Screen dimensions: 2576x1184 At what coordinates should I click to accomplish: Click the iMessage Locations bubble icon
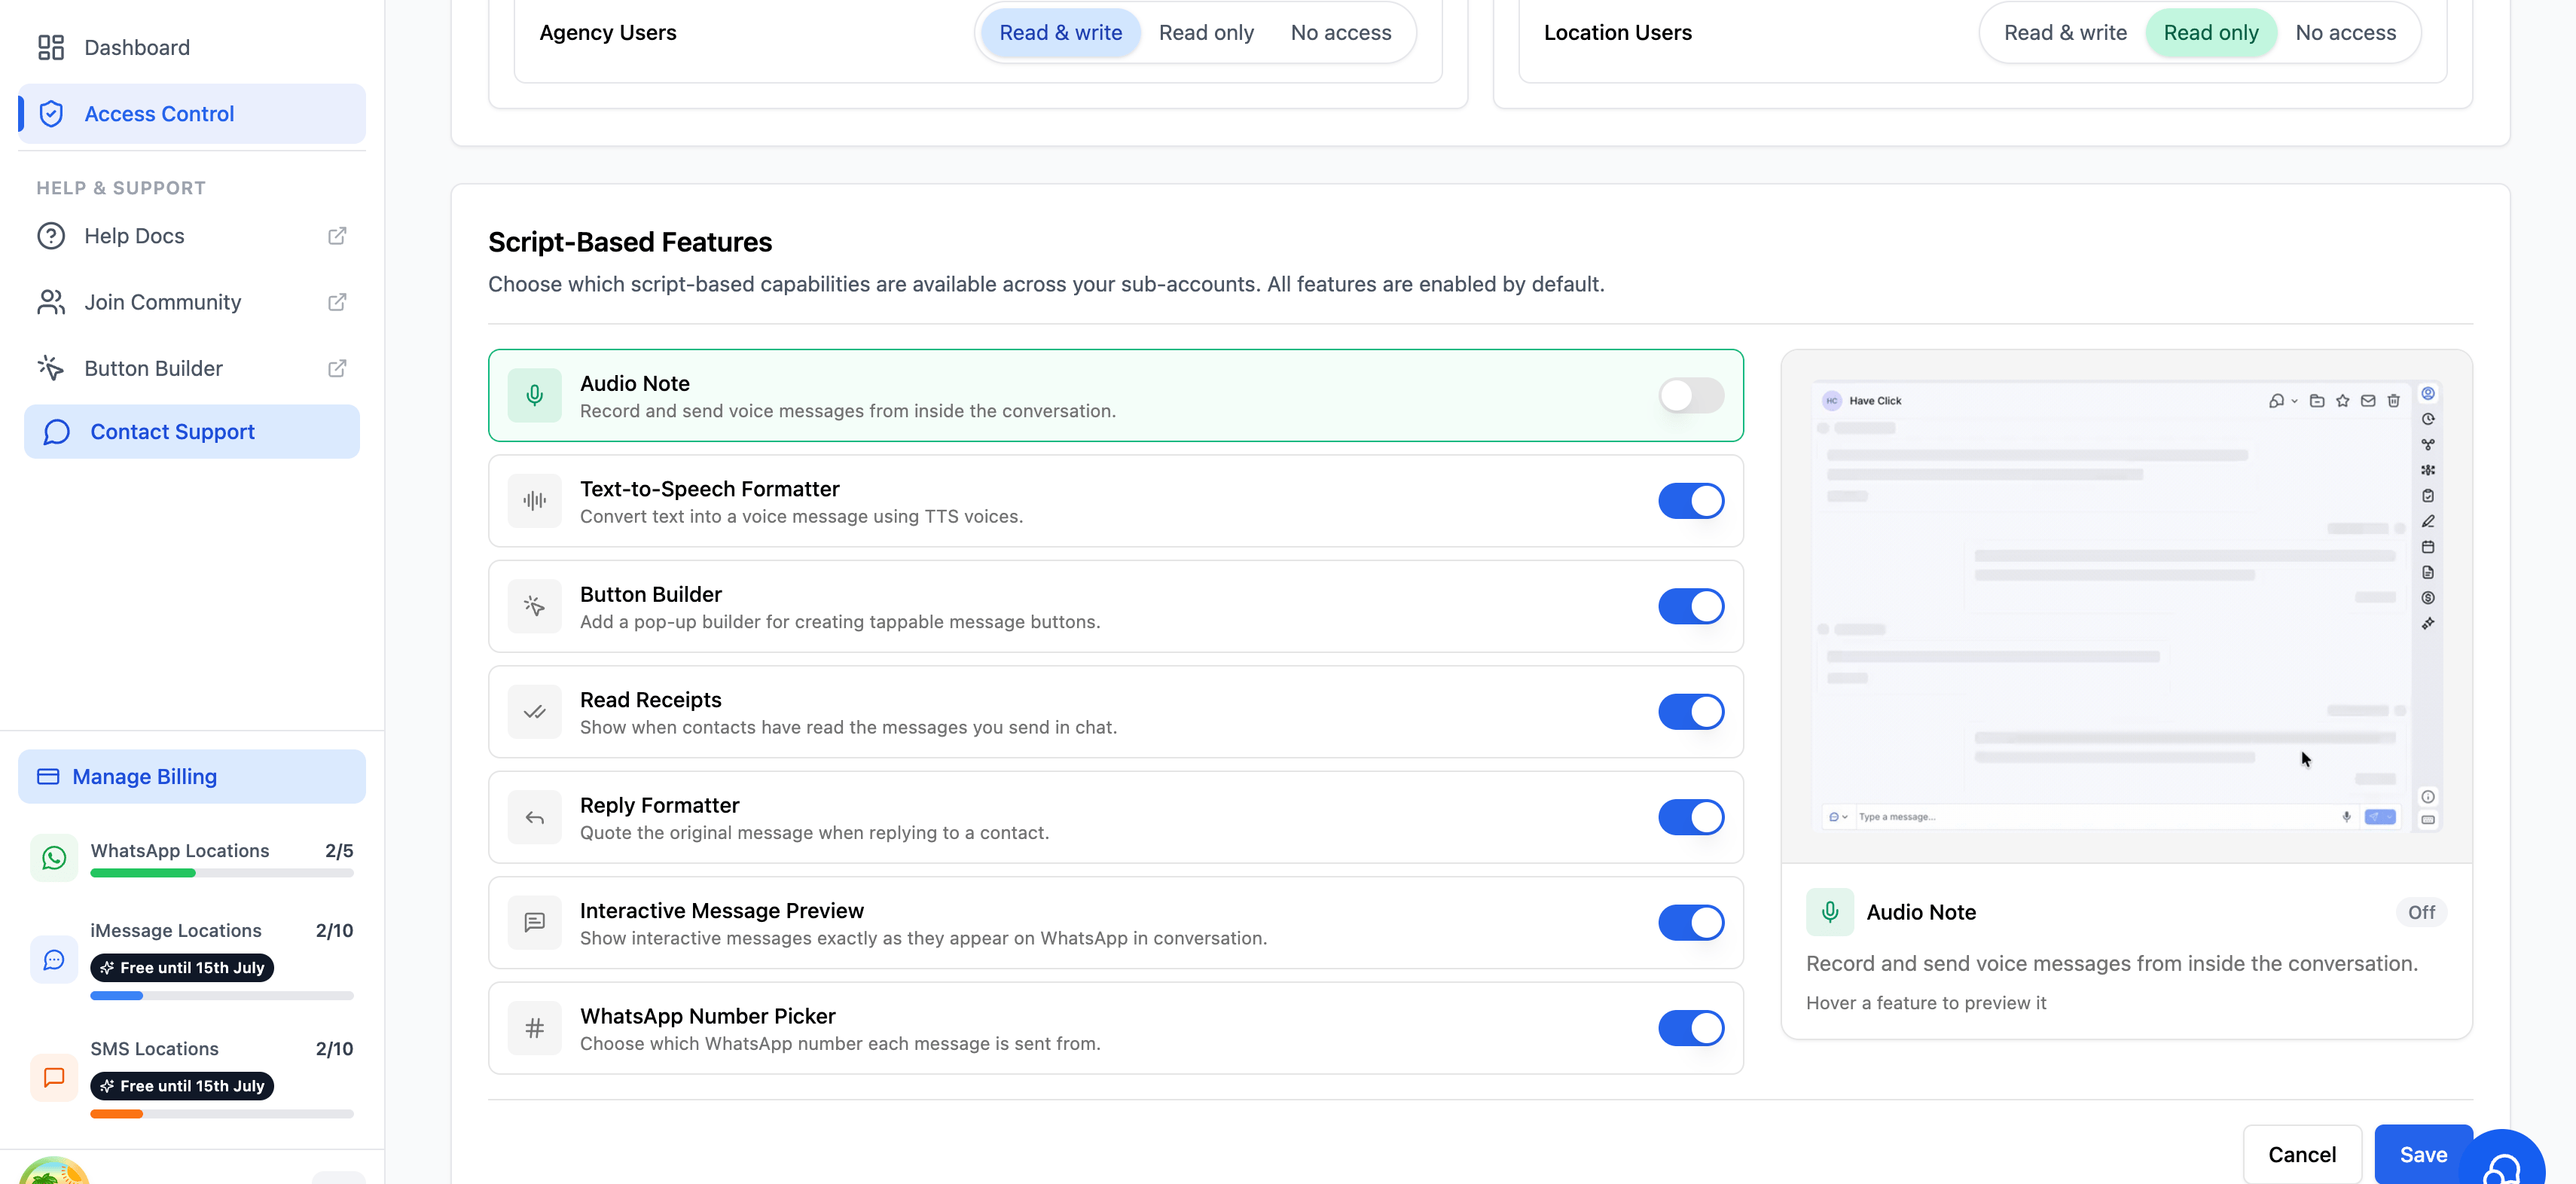coord(54,960)
